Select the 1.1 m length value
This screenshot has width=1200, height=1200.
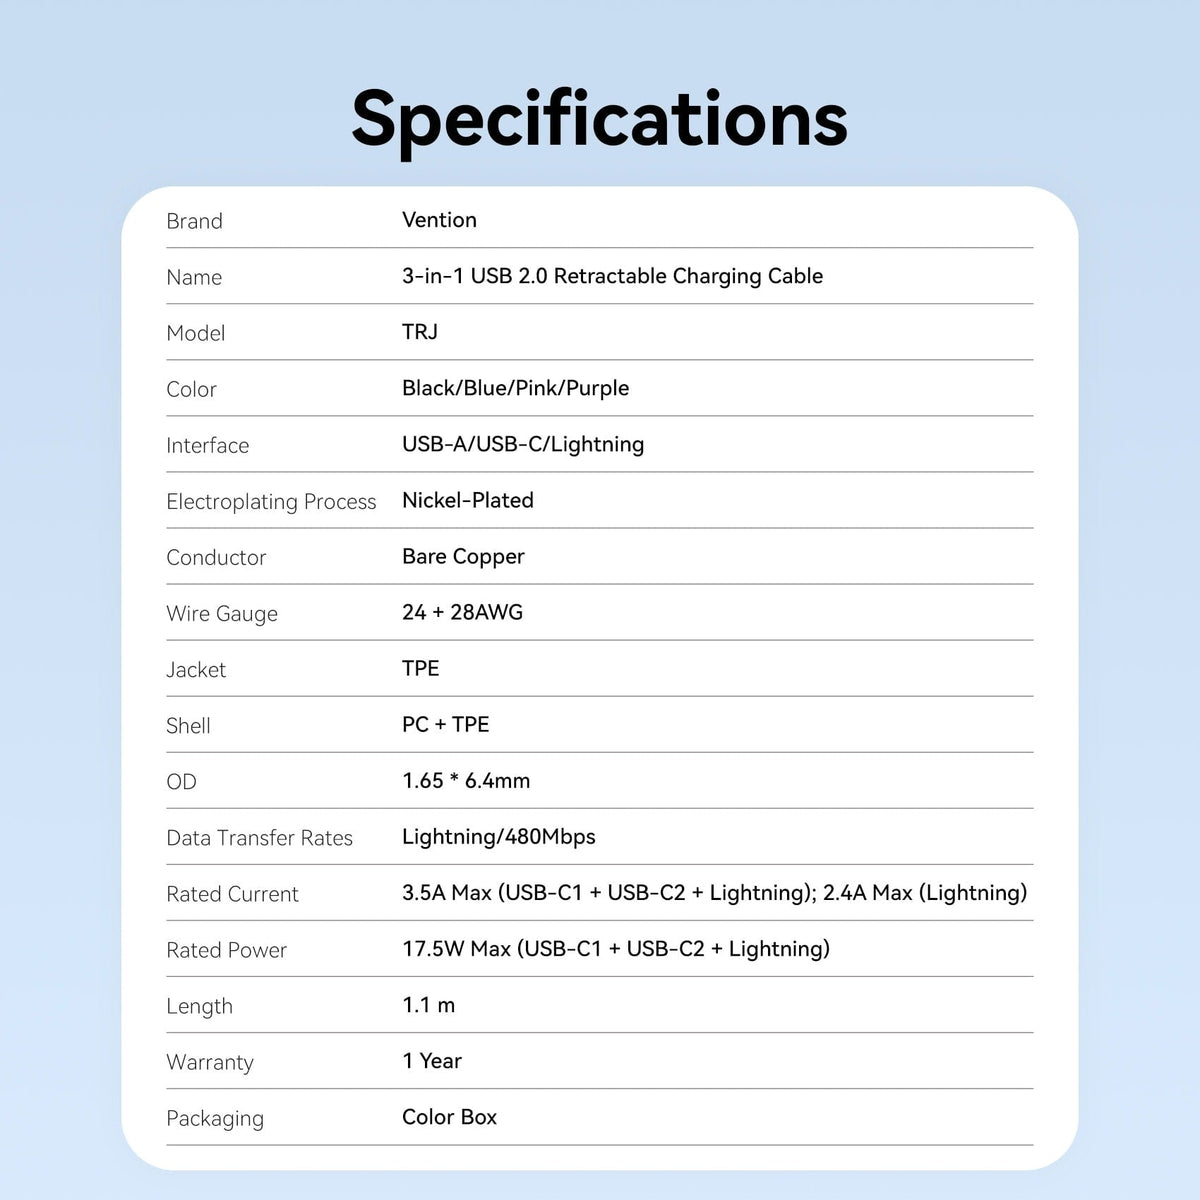(x=428, y=1005)
